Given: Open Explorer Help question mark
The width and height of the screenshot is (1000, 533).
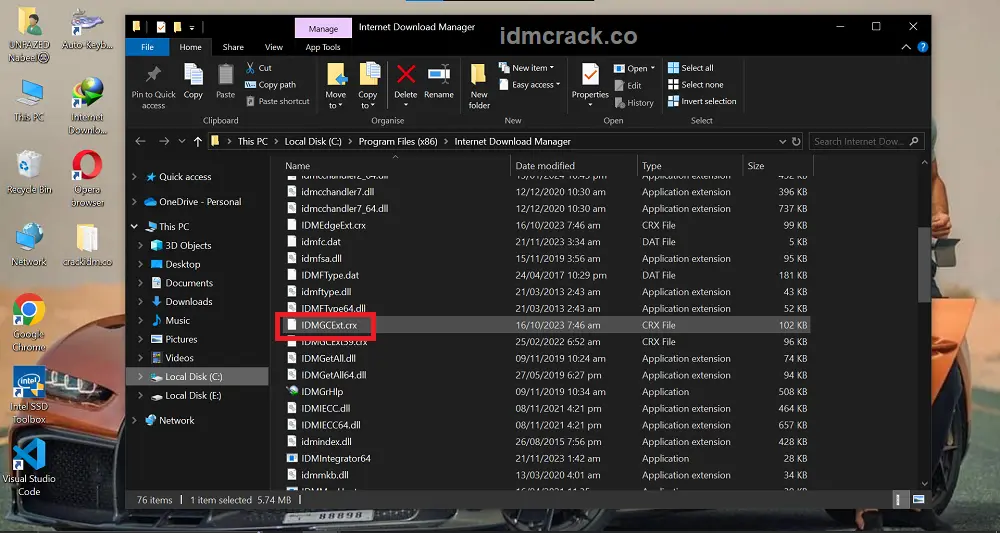Looking at the screenshot, I should [923, 47].
